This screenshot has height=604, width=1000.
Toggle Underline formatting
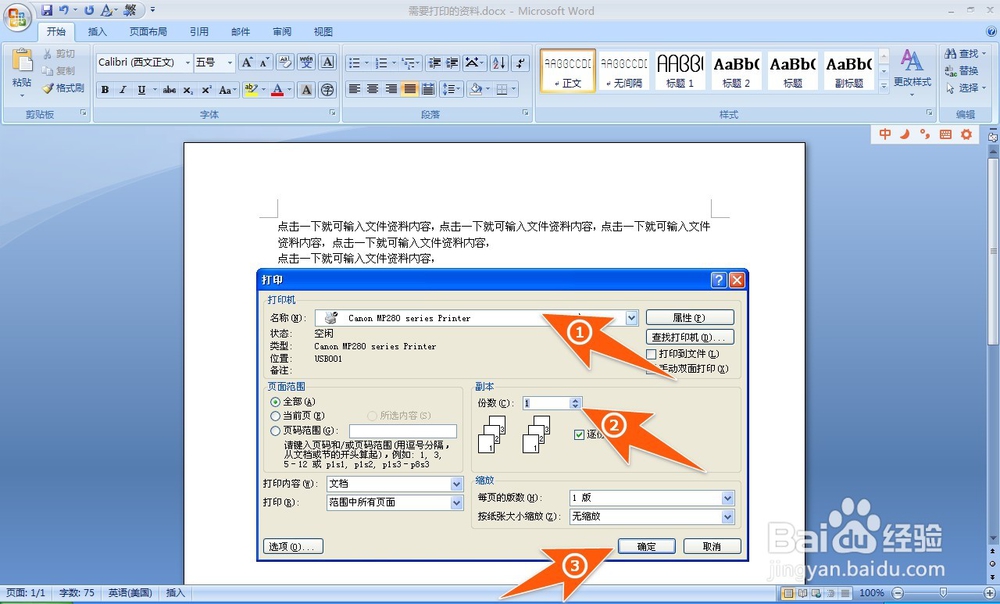[x=141, y=90]
